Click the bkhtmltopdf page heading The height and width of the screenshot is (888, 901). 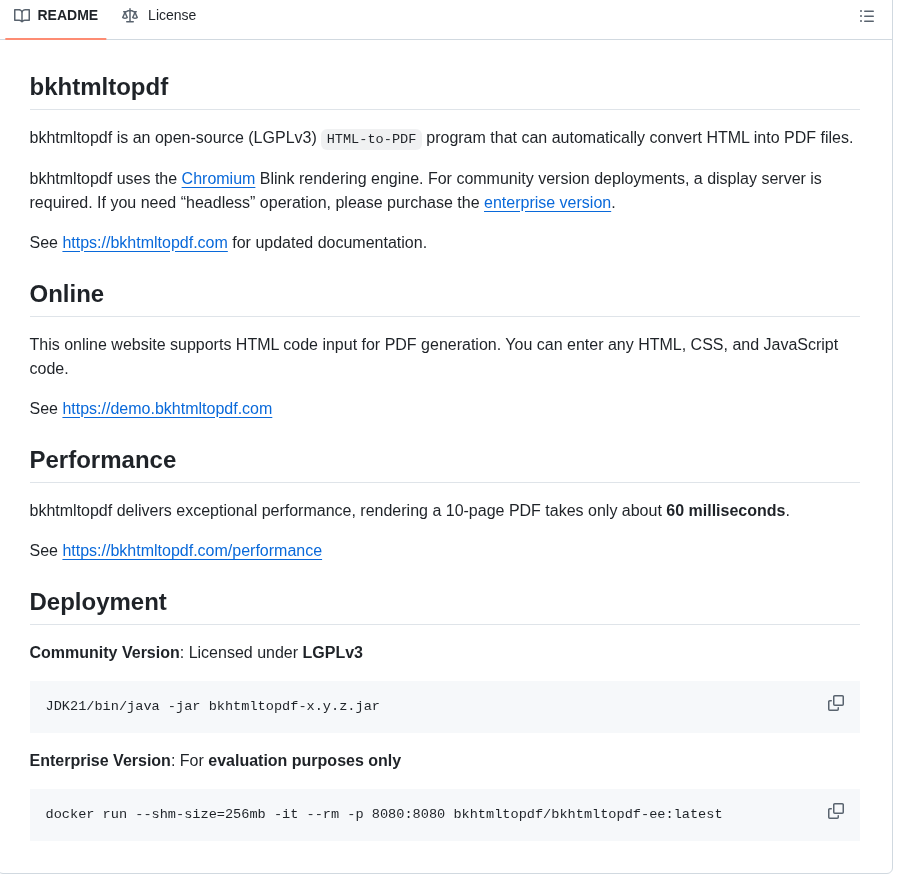pyautogui.click(x=98, y=87)
